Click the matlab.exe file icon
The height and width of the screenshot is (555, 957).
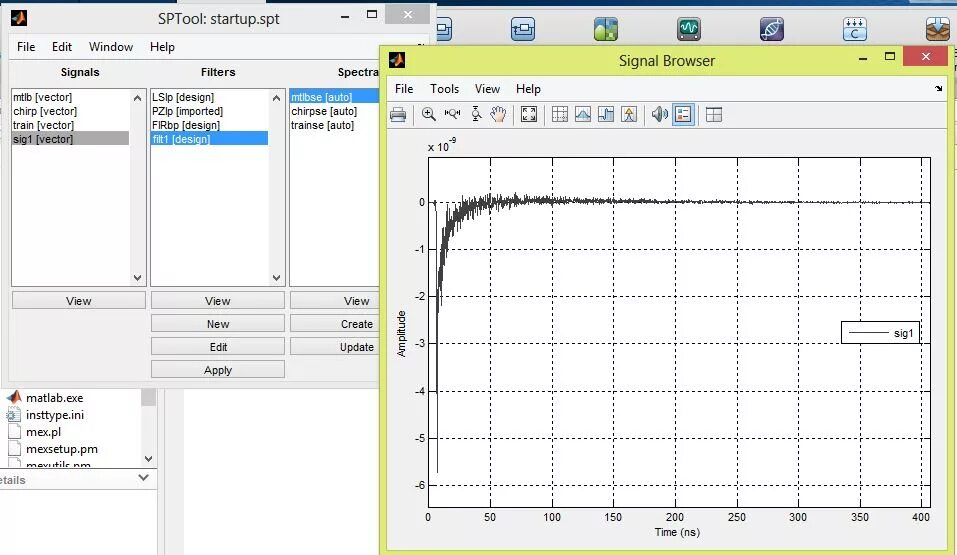(14, 397)
